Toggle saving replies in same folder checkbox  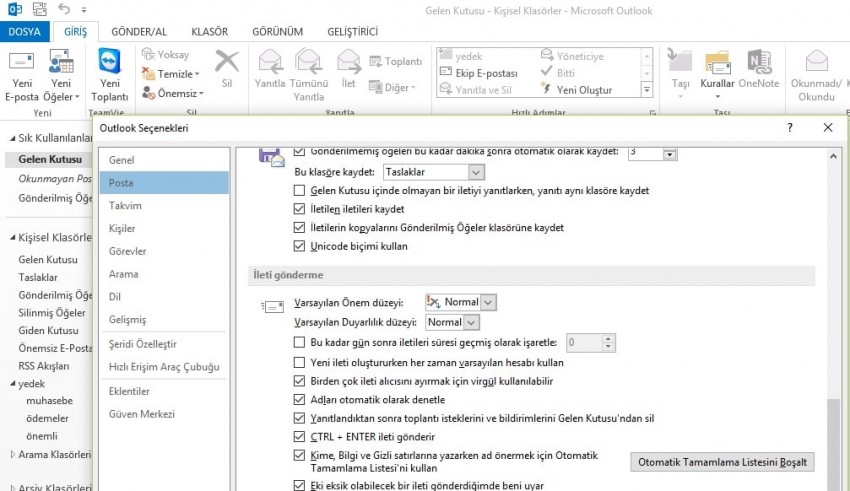coord(299,190)
